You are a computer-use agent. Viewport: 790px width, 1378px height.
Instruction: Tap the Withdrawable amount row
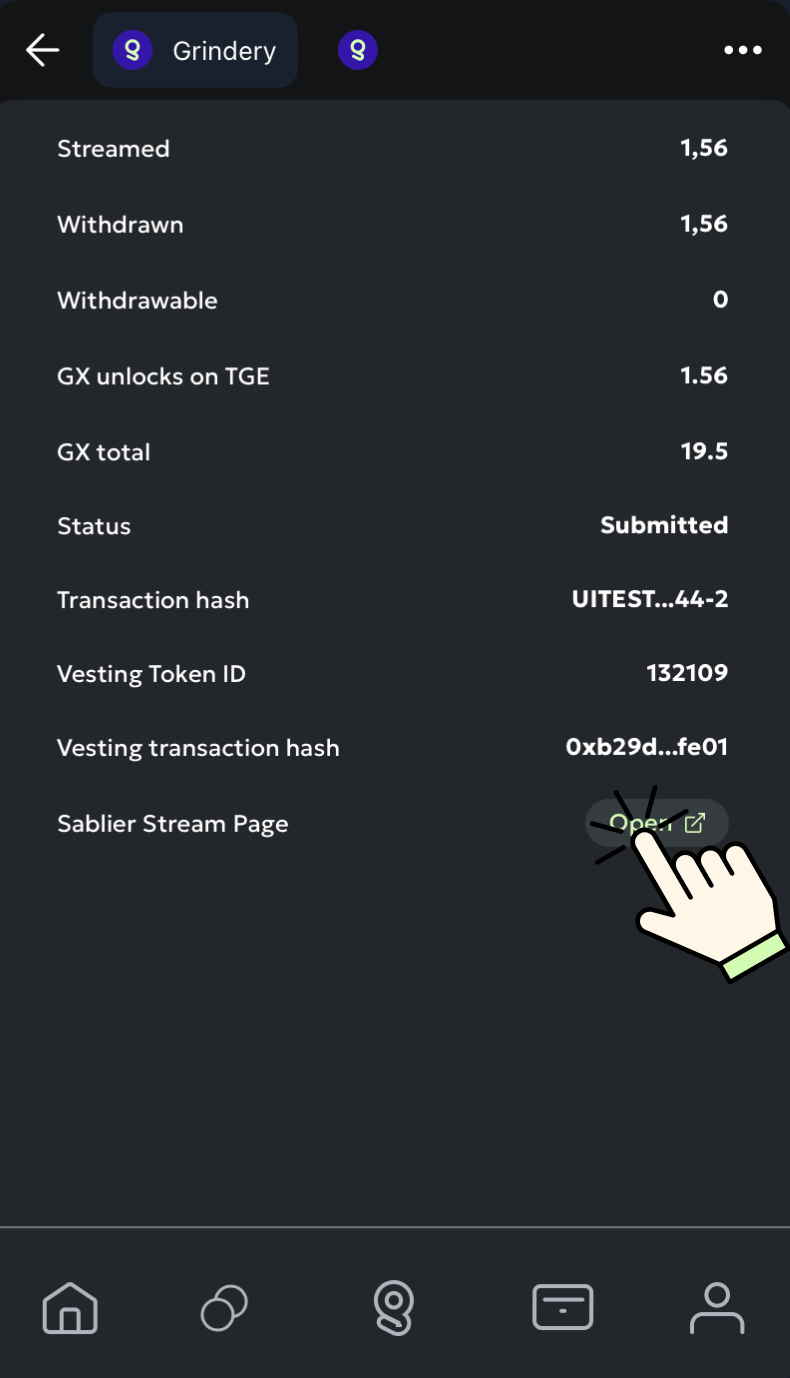coord(393,300)
